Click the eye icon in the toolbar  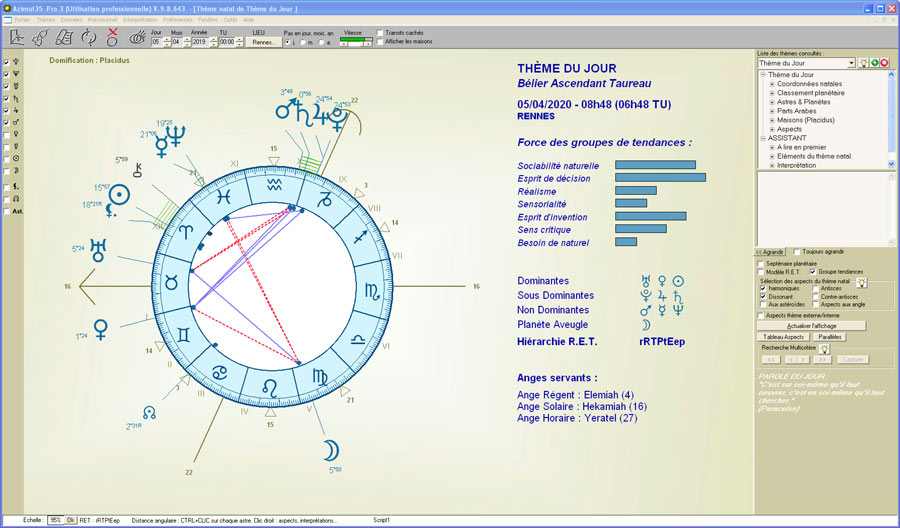click(137, 38)
